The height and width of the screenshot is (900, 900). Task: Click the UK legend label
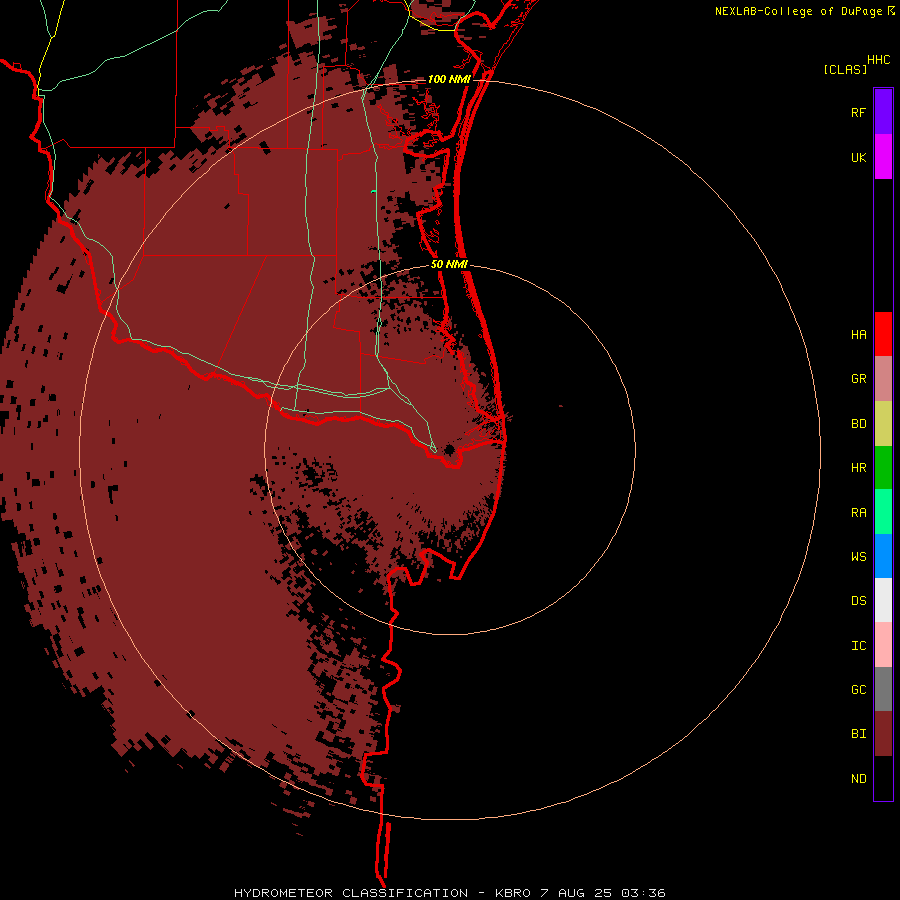pyautogui.click(x=858, y=157)
